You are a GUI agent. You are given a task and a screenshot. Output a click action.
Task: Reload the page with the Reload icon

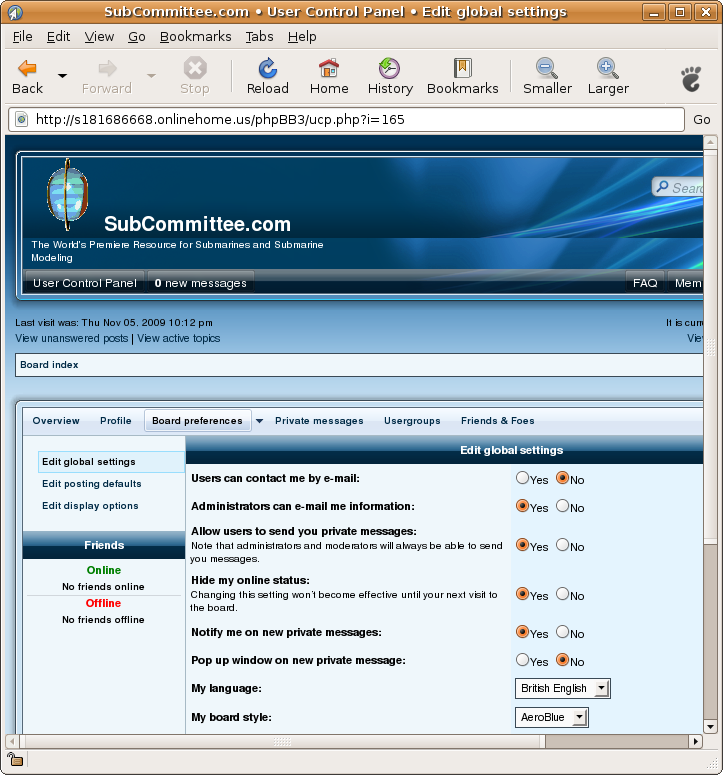[268, 68]
